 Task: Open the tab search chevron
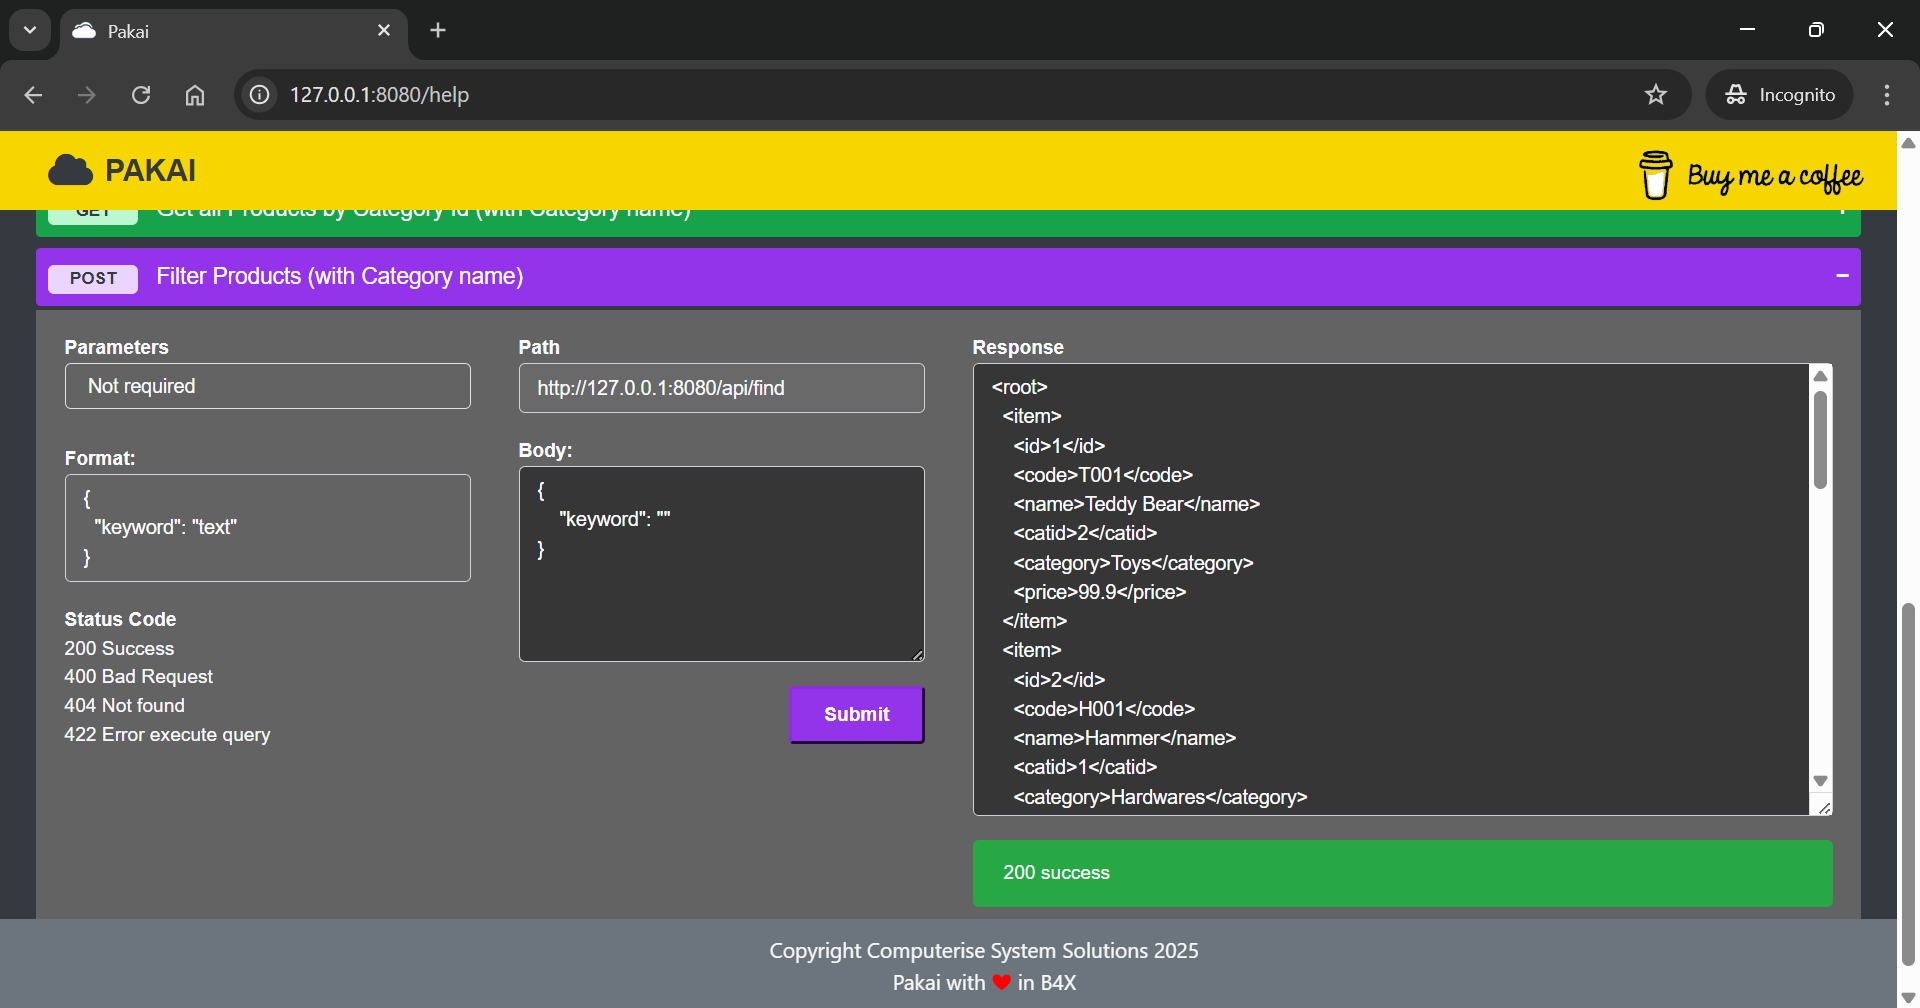[29, 30]
